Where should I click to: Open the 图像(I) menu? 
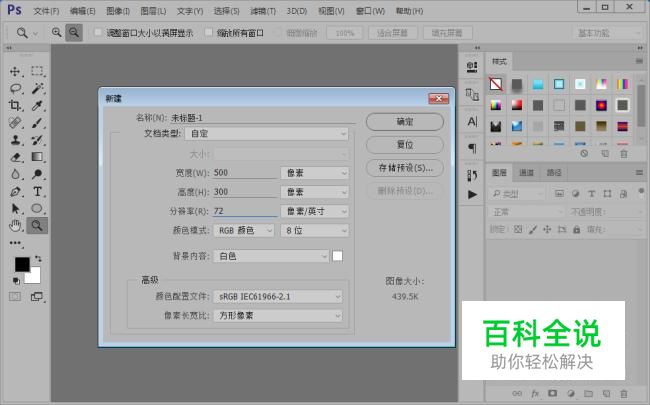[118, 11]
